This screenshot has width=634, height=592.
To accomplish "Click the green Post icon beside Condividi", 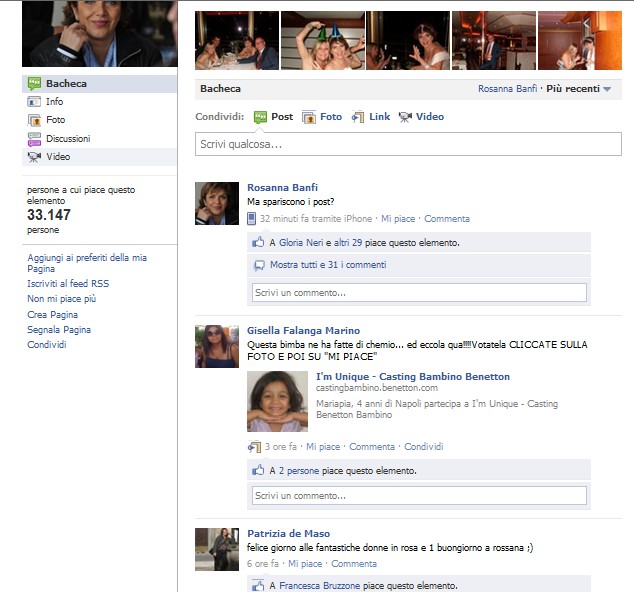I will click(x=260, y=117).
